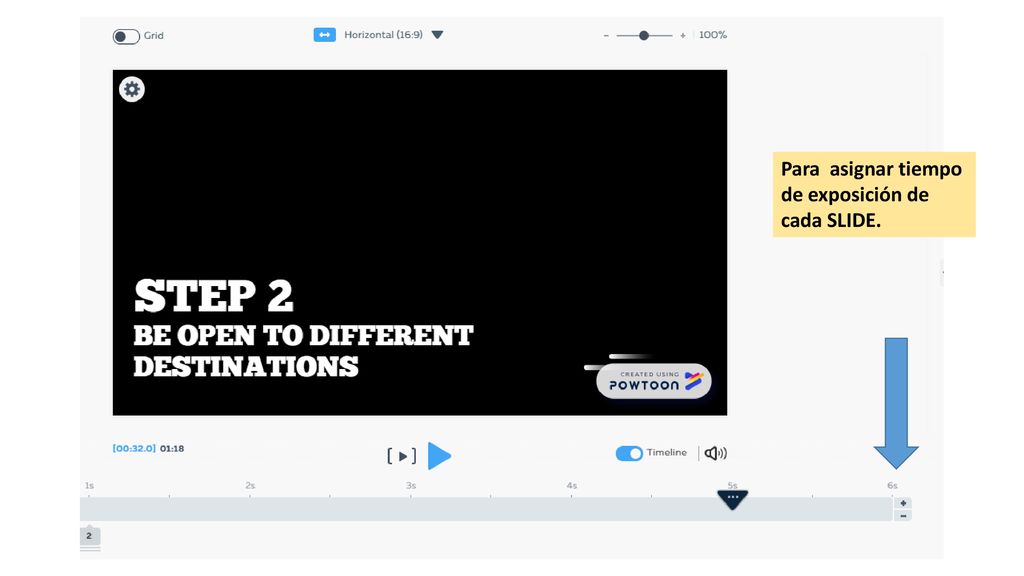Viewport: 1024px width, 576px height.
Task: Click the 3s mark on the timeline
Action: 410,485
